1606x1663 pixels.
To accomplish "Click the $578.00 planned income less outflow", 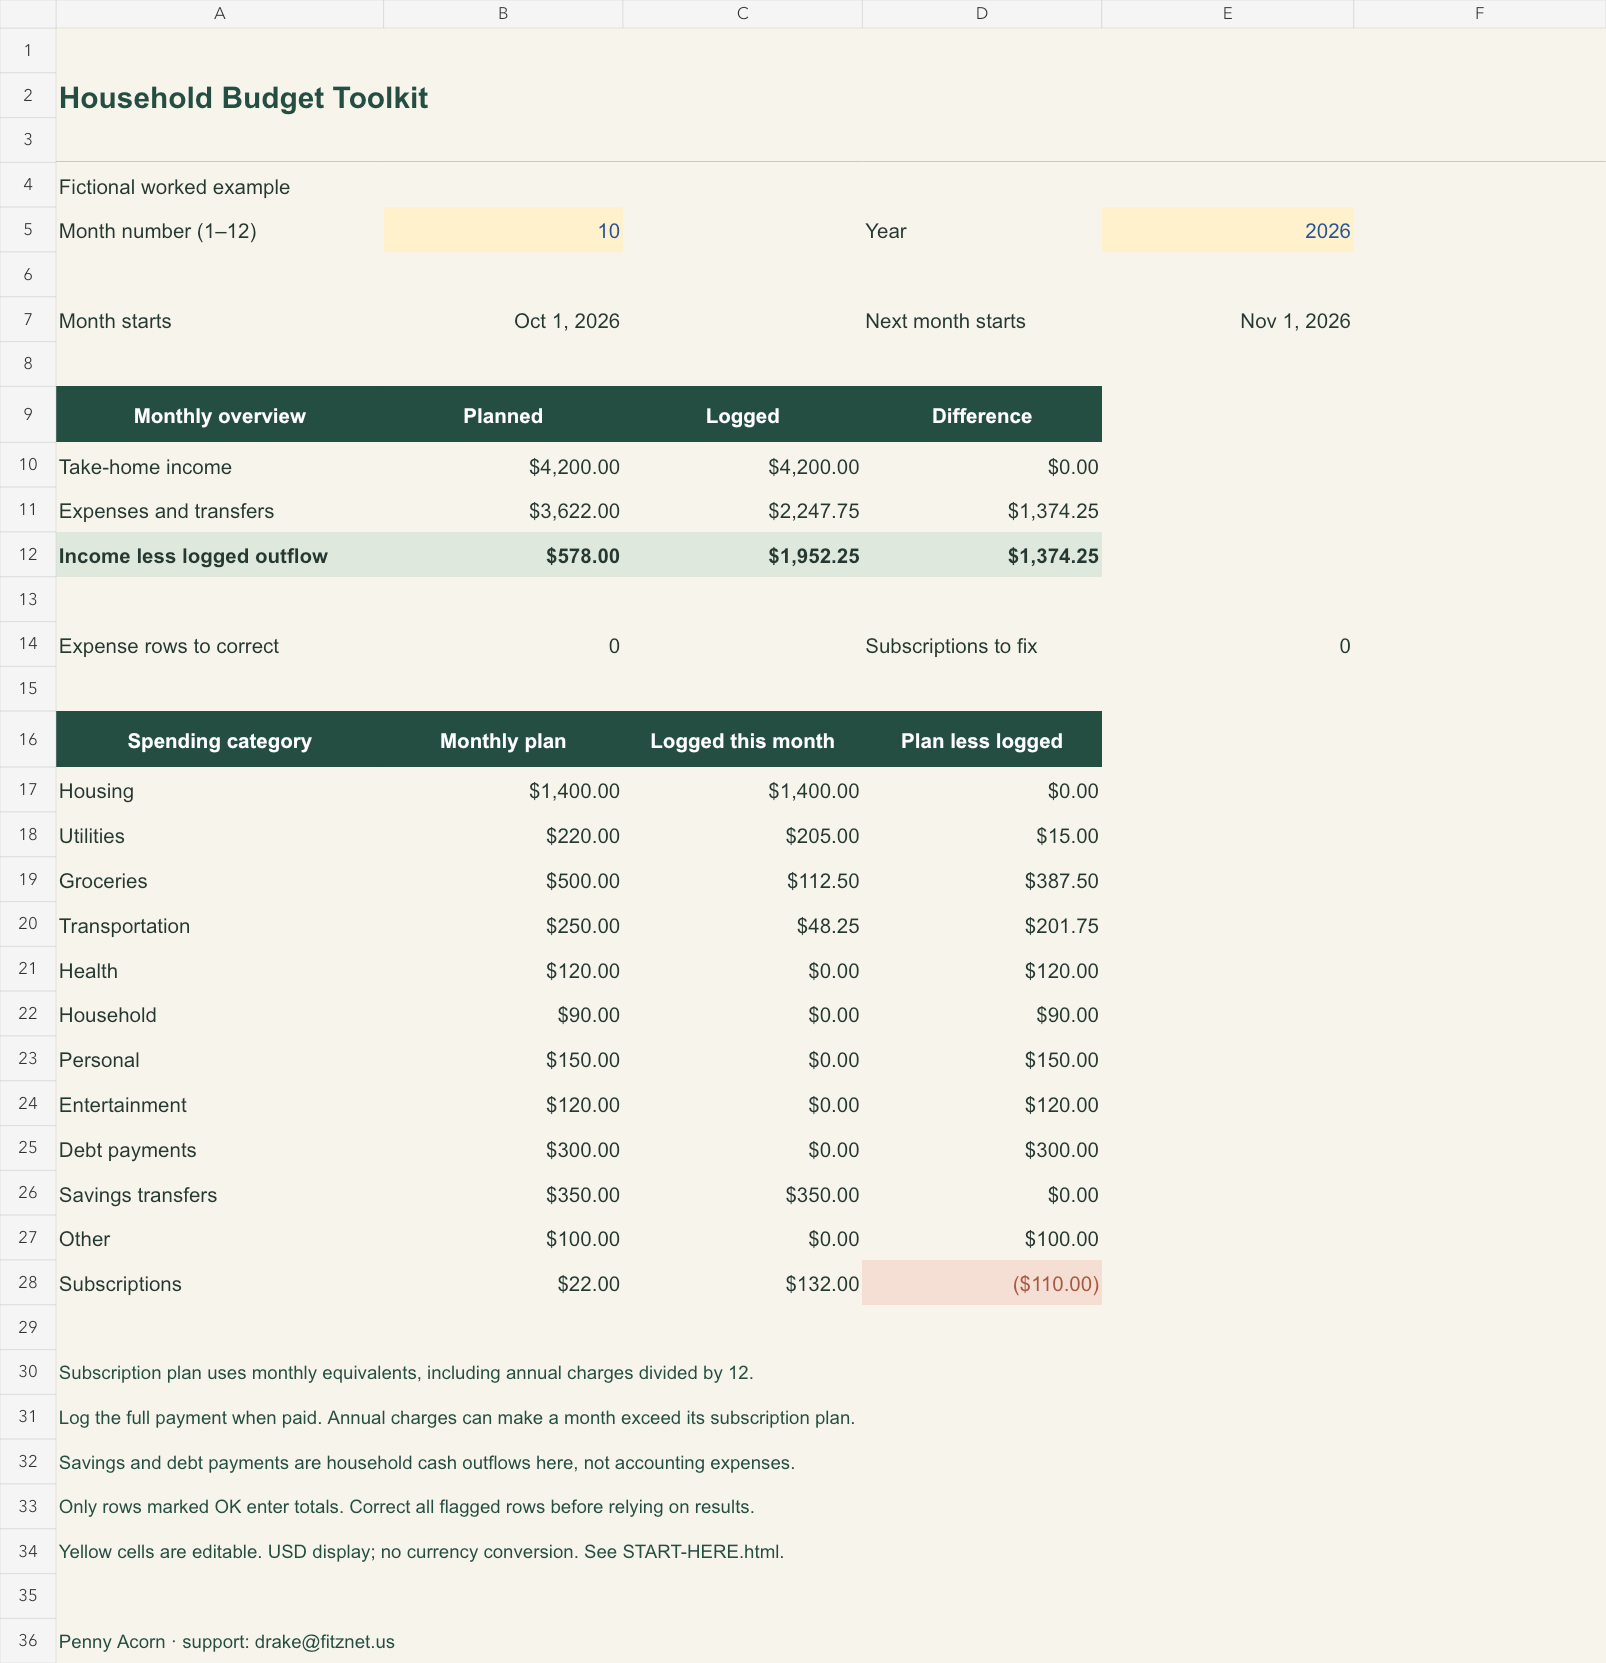I will coord(503,555).
